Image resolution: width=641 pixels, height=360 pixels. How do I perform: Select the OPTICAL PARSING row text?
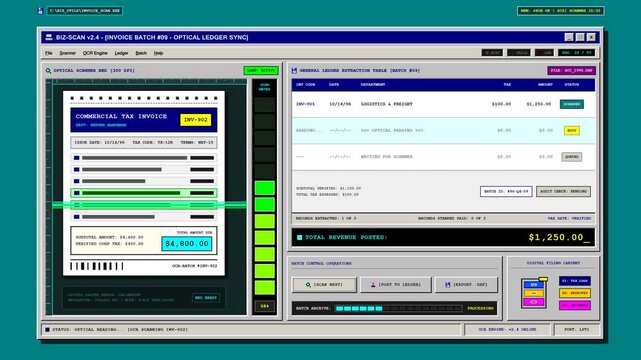point(392,131)
